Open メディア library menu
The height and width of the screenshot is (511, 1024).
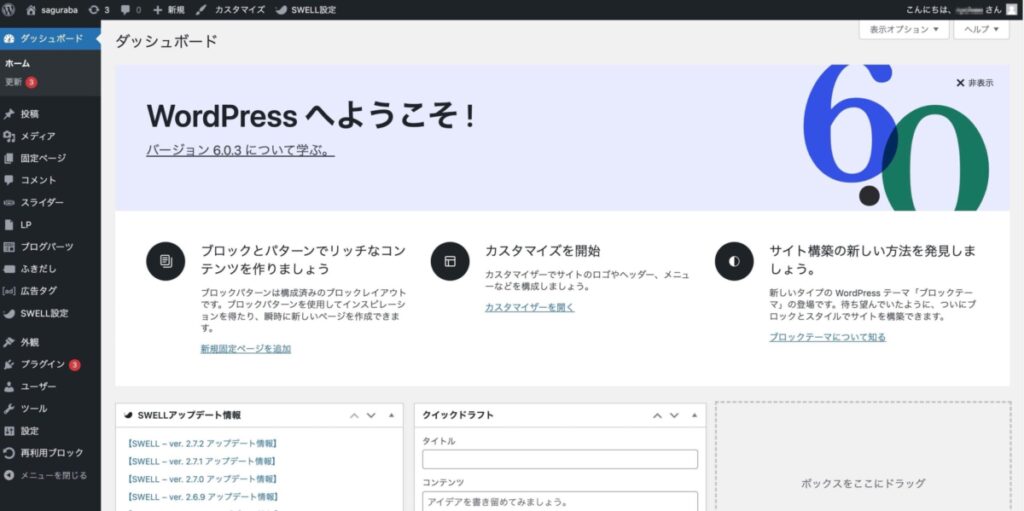(50, 136)
